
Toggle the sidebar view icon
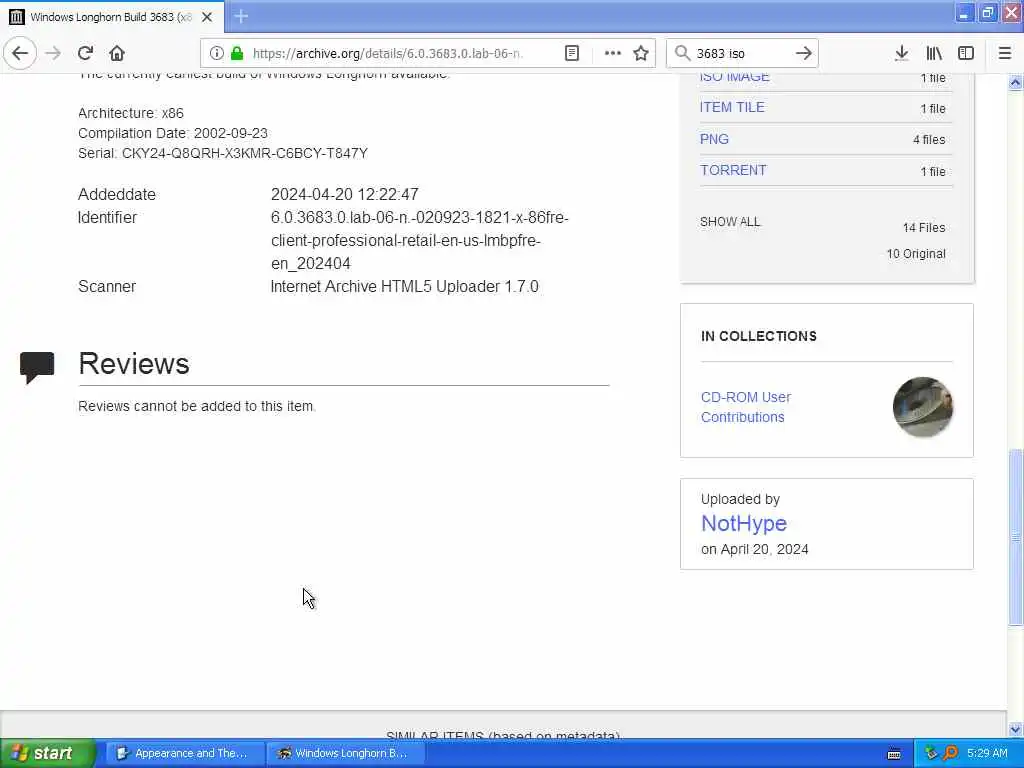click(x=966, y=53)
